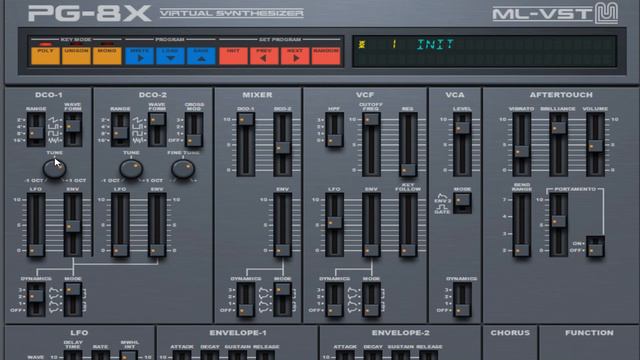Click the AFTERTOUCH BRILLIANCE slider handle

[x=558, y=128]
